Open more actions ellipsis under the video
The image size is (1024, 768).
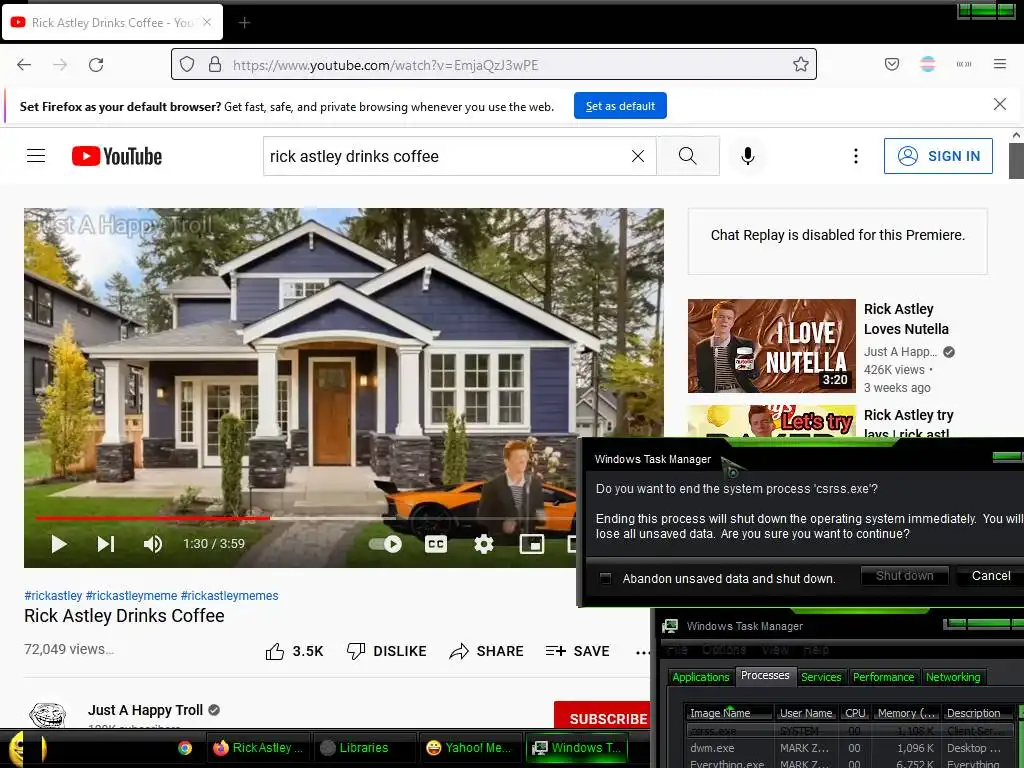click(x=642, y=652)
